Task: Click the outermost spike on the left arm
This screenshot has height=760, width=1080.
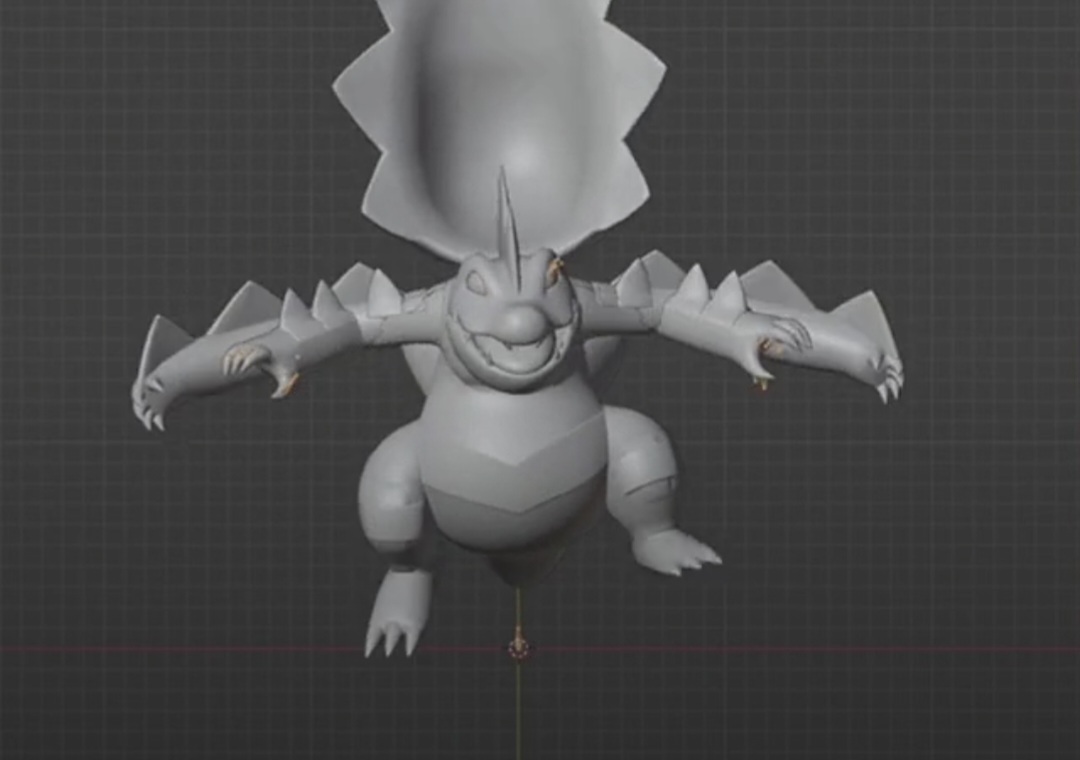Action: pos(160,342)
